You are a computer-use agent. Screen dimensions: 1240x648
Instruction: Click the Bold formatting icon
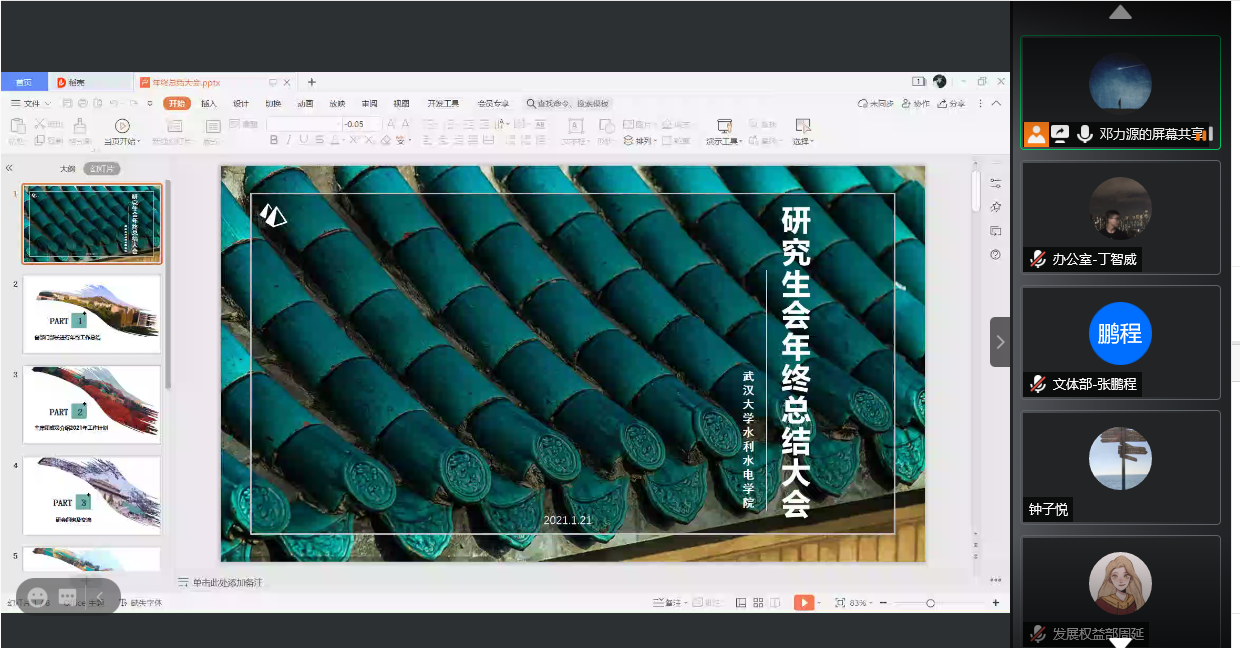click(273, 140)
